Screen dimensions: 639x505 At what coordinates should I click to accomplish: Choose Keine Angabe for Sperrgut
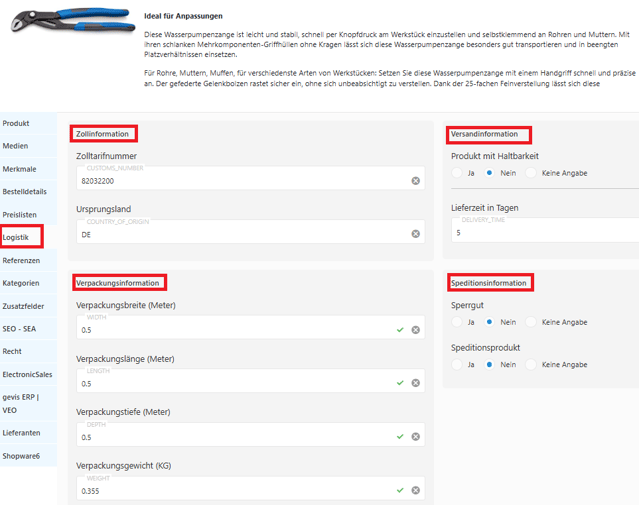coord(532,322)
